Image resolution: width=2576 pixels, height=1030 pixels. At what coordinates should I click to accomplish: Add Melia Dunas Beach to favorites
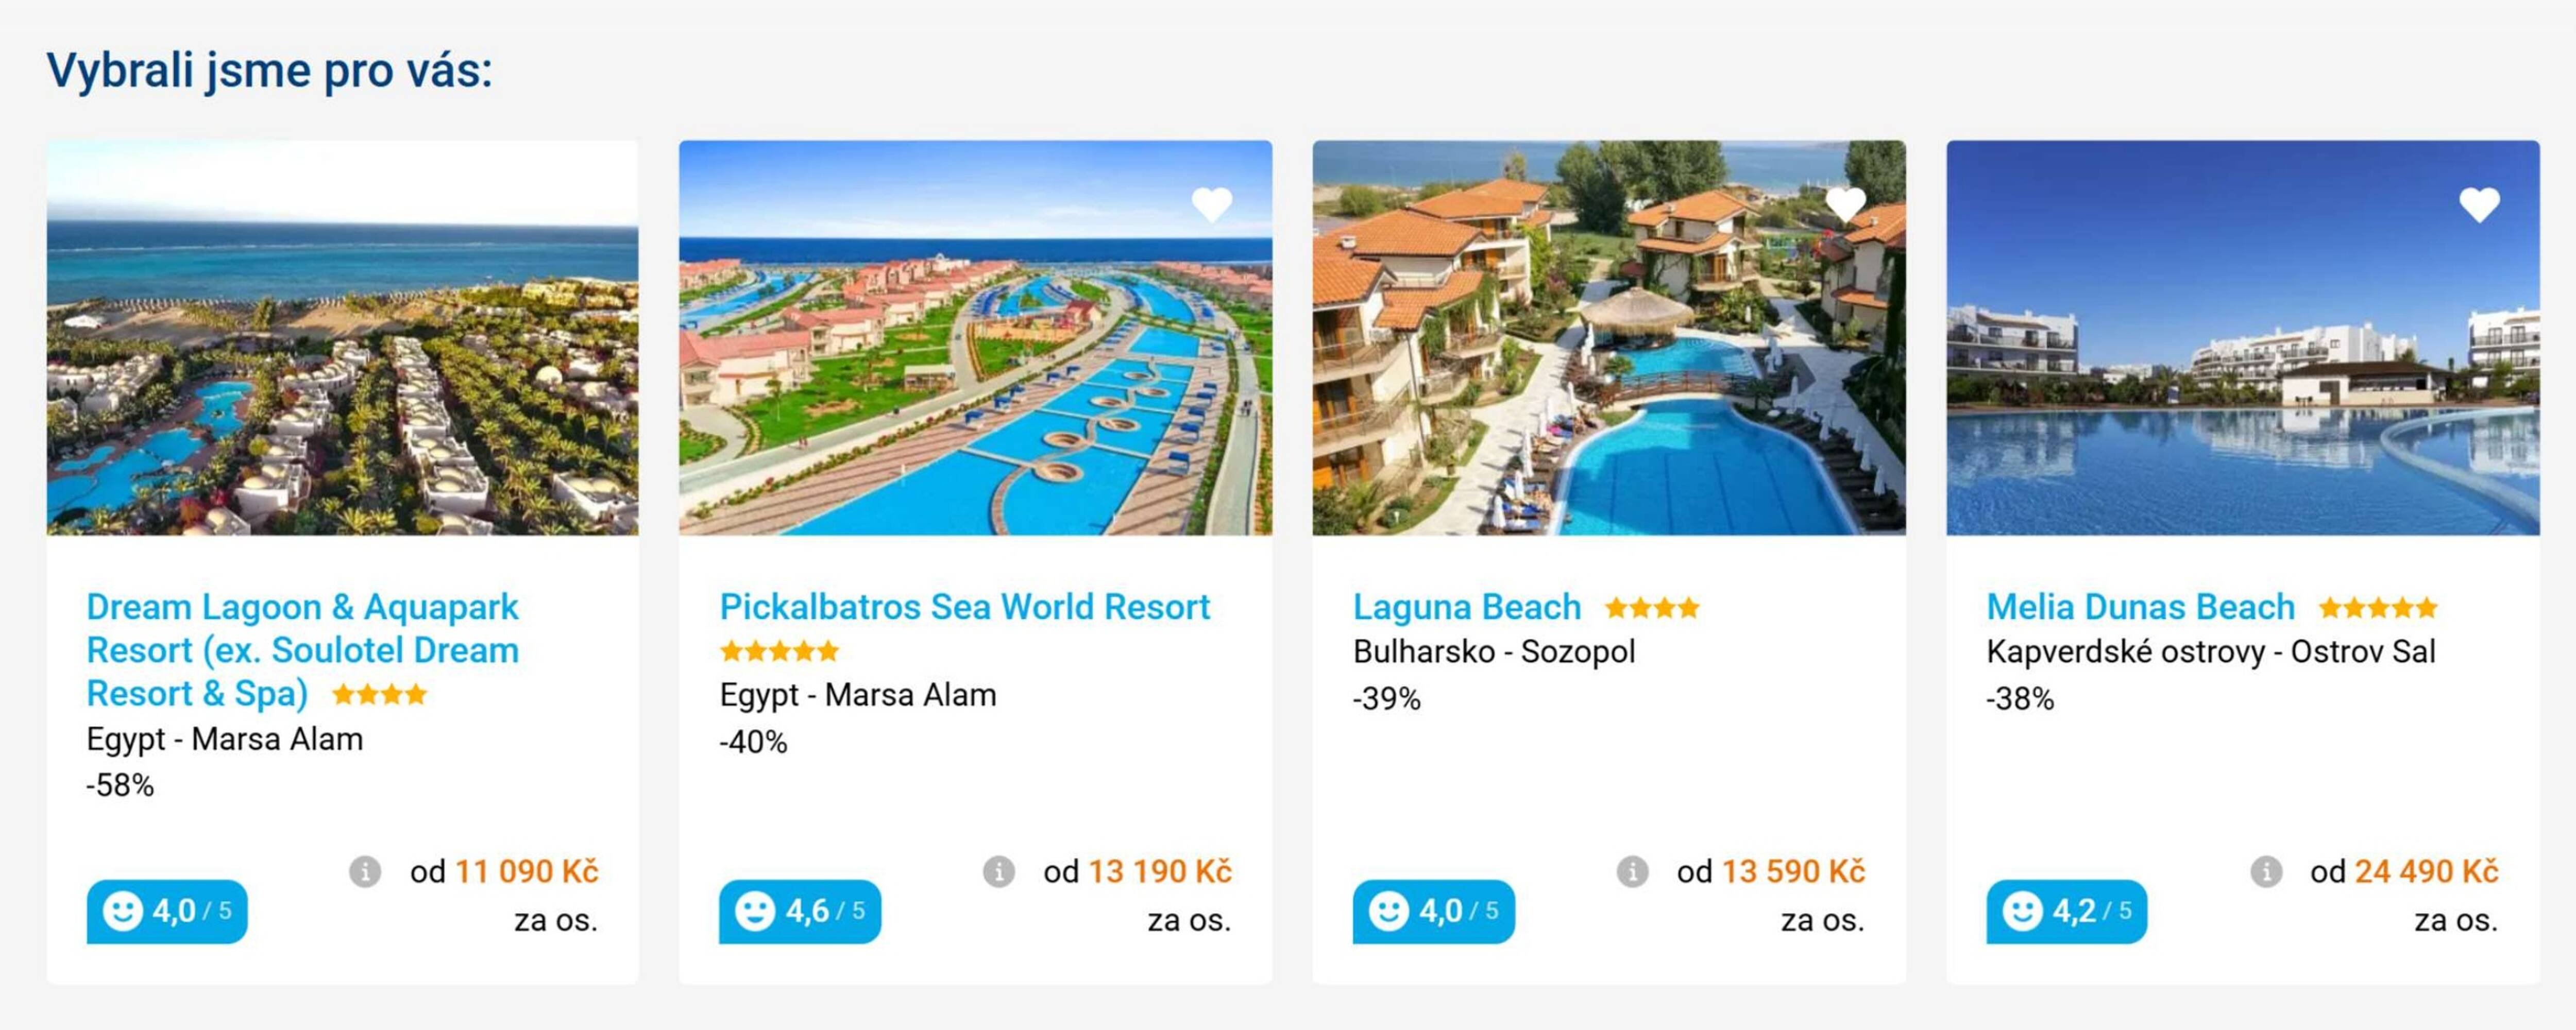point(2479,205)
